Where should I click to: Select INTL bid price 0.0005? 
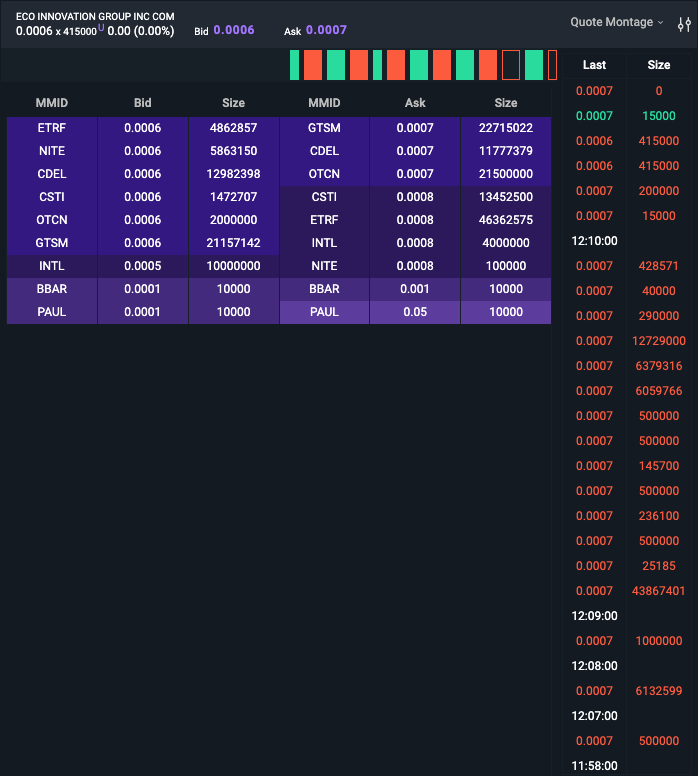(x=143, y=266)
